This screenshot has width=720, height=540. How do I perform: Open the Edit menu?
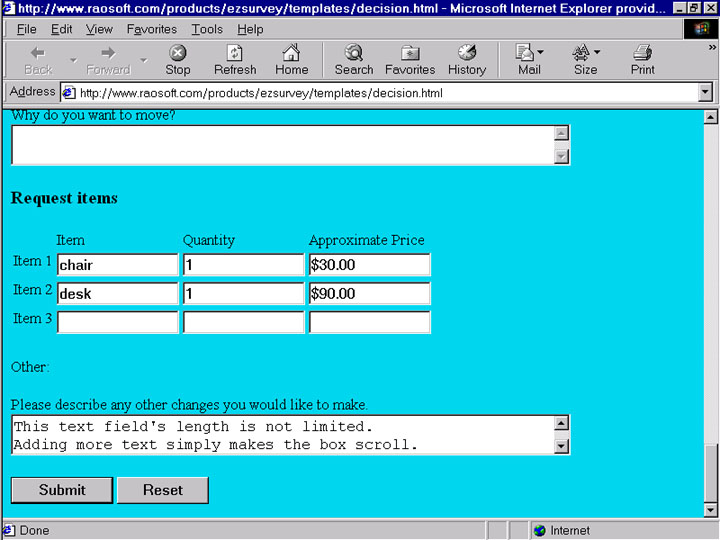(61, 29)
